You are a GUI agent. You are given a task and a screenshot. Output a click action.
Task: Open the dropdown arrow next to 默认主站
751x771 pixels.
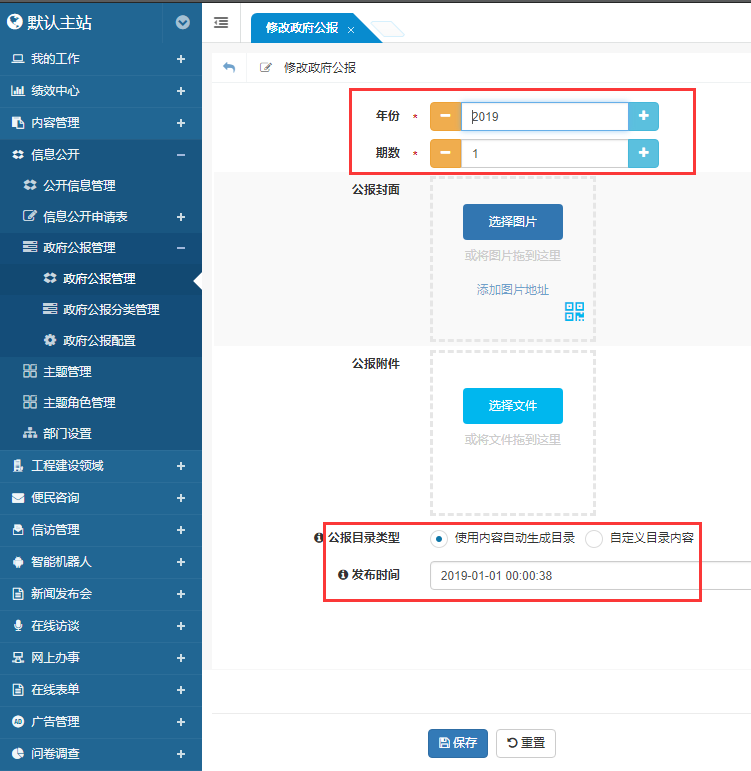pyautogui.click(x=182, y=22)
